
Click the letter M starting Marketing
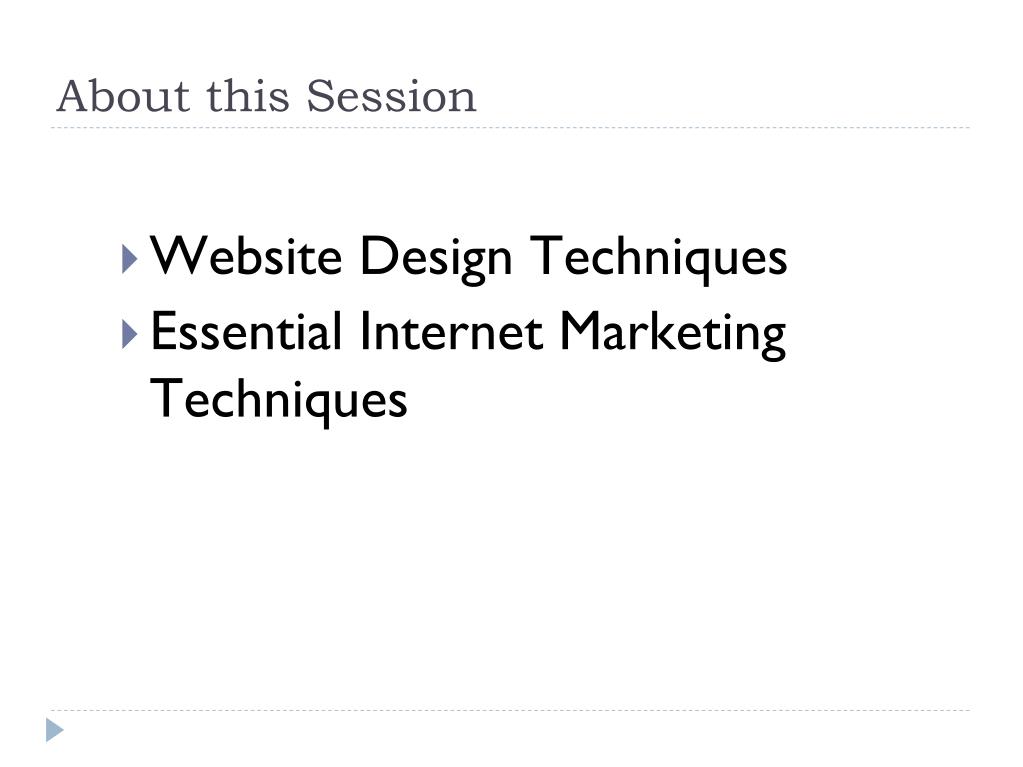pyautogui.click(x=581, y=331)
